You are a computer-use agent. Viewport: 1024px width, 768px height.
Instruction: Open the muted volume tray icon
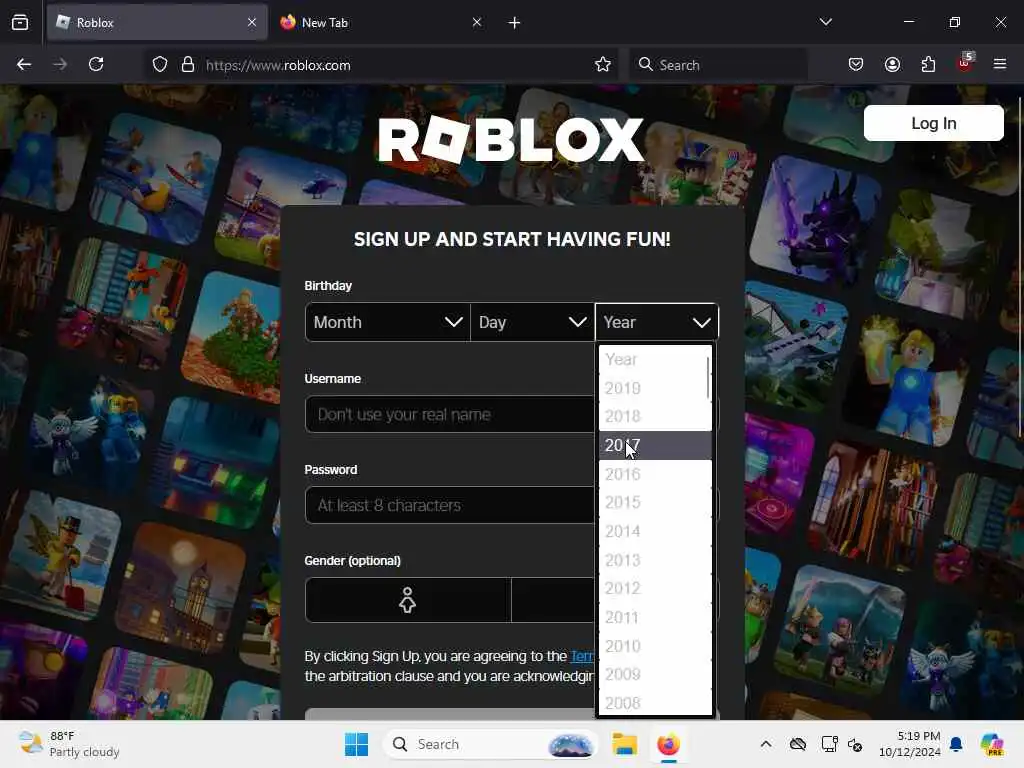coord(855,744)
